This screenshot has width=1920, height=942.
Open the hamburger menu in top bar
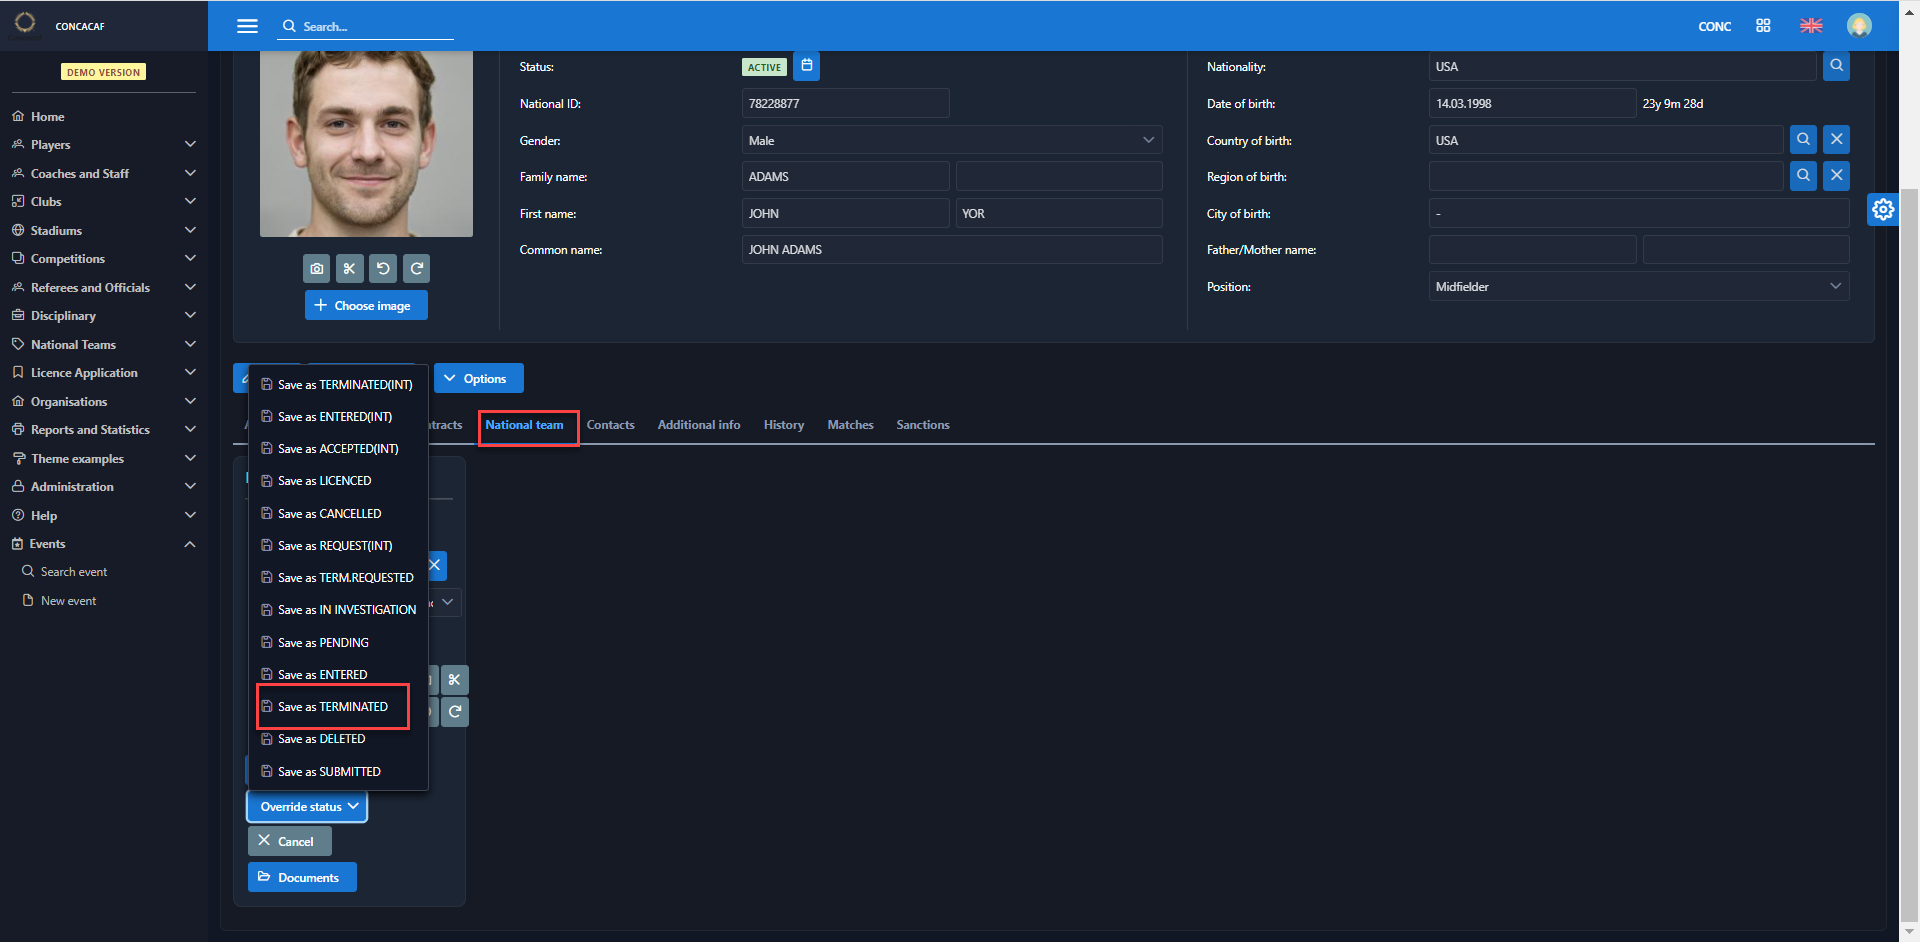(x=247, y=26)
